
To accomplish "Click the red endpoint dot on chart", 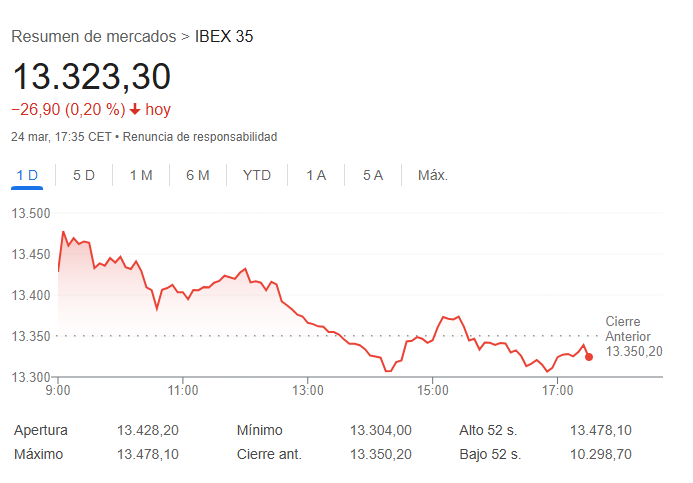I will point(589,357).
